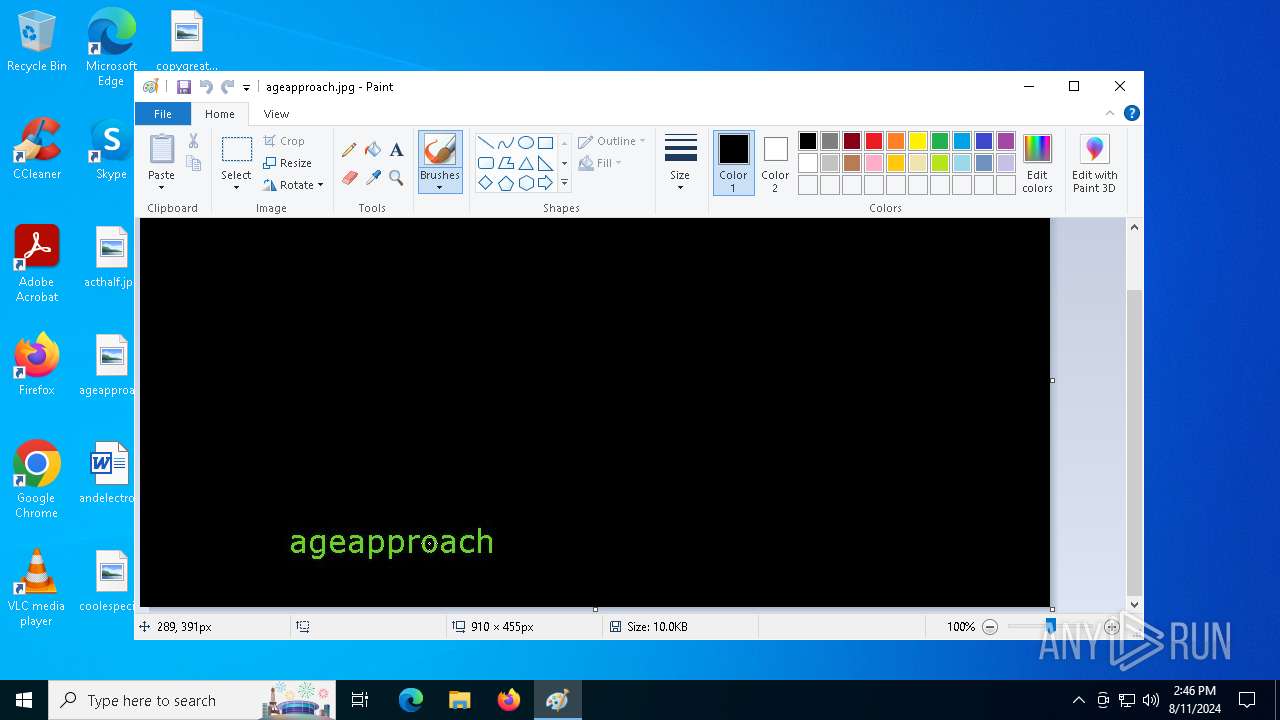Click the Cut scissors icon
Image resolution: width=1280 pixels, height=720 pixels.
click(x=194, y=141)
